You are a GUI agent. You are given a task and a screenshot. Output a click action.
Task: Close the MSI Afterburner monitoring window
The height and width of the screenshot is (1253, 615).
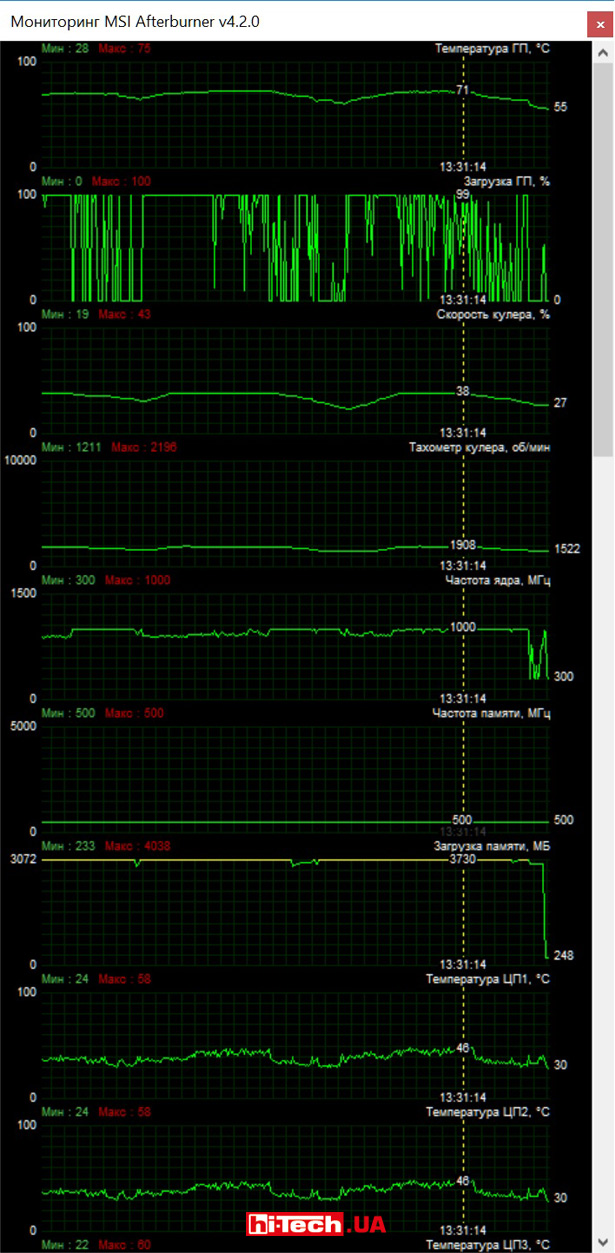pos(596,21)
